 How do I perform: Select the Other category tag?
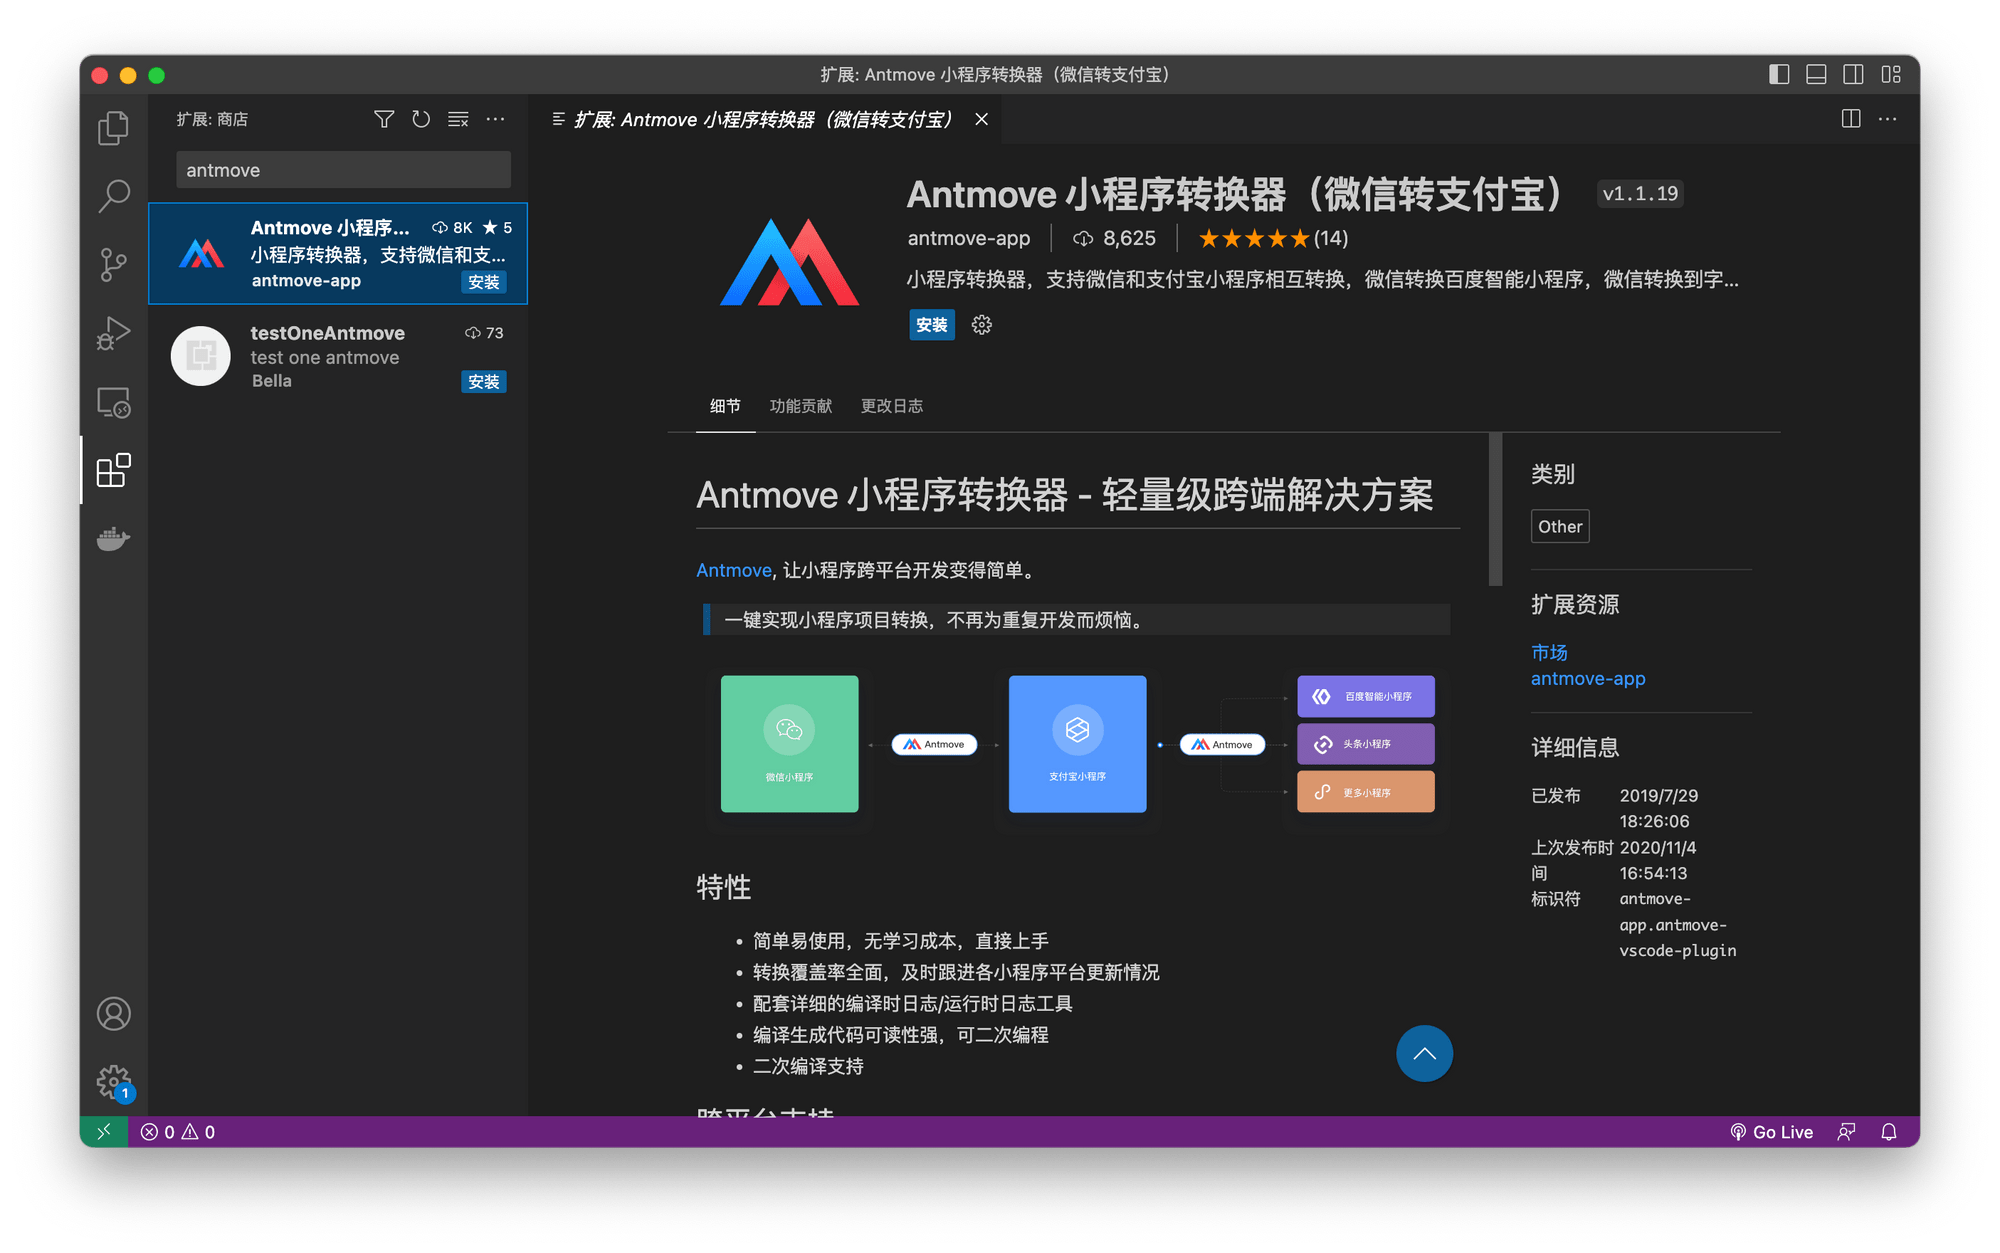pos(1560,526)
